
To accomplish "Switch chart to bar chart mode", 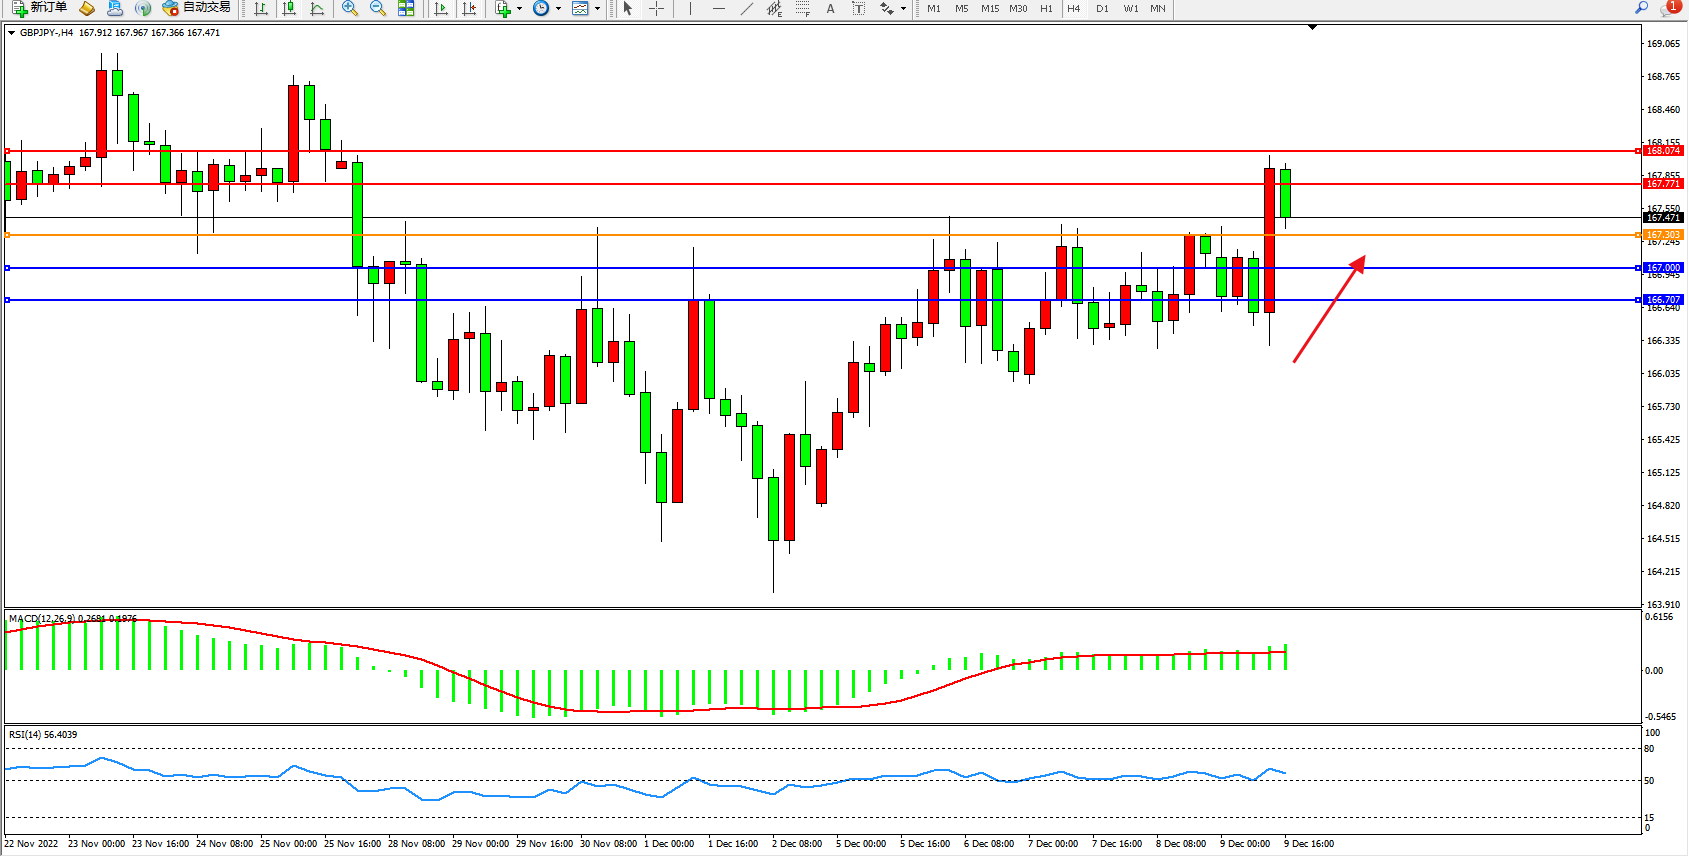I will pos(261,8).
